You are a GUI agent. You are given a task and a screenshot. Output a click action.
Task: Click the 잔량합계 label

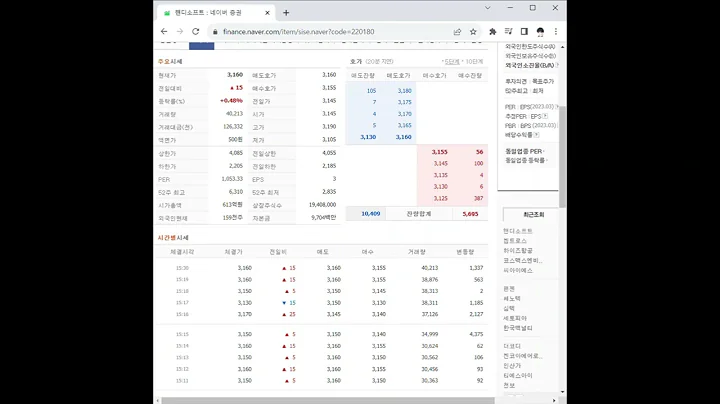pyautogui.click(x=418, y=214)
